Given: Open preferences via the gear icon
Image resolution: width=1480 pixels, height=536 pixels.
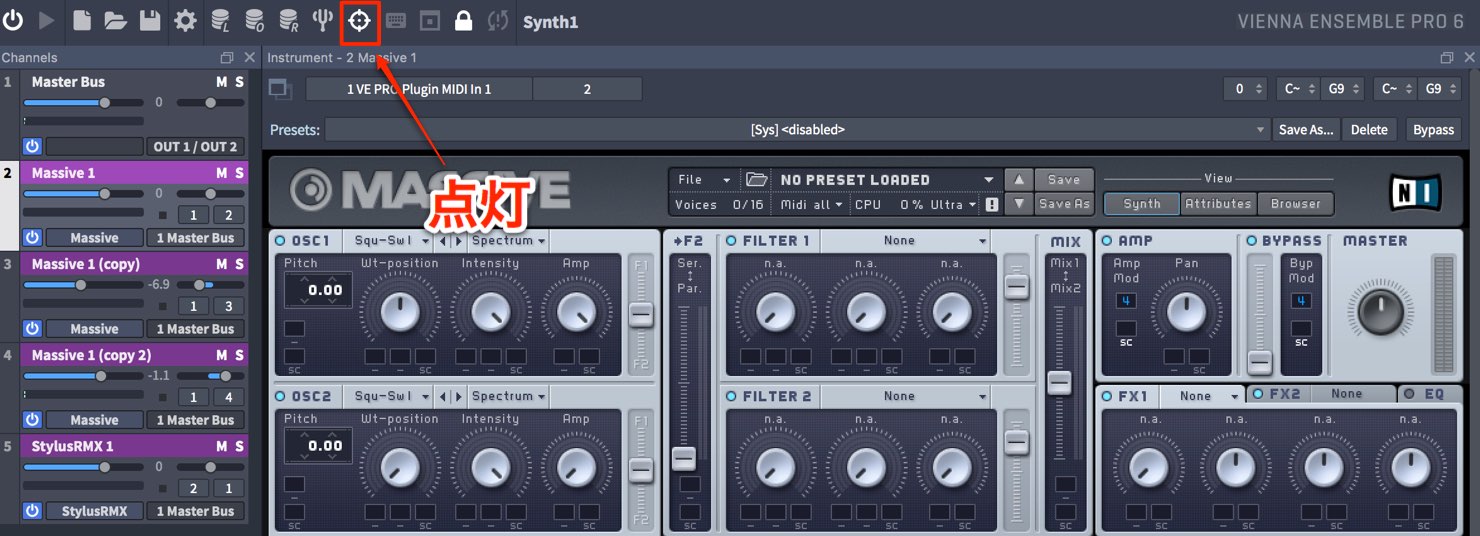Looking at the screenshot, I should (x=185, y=20).
